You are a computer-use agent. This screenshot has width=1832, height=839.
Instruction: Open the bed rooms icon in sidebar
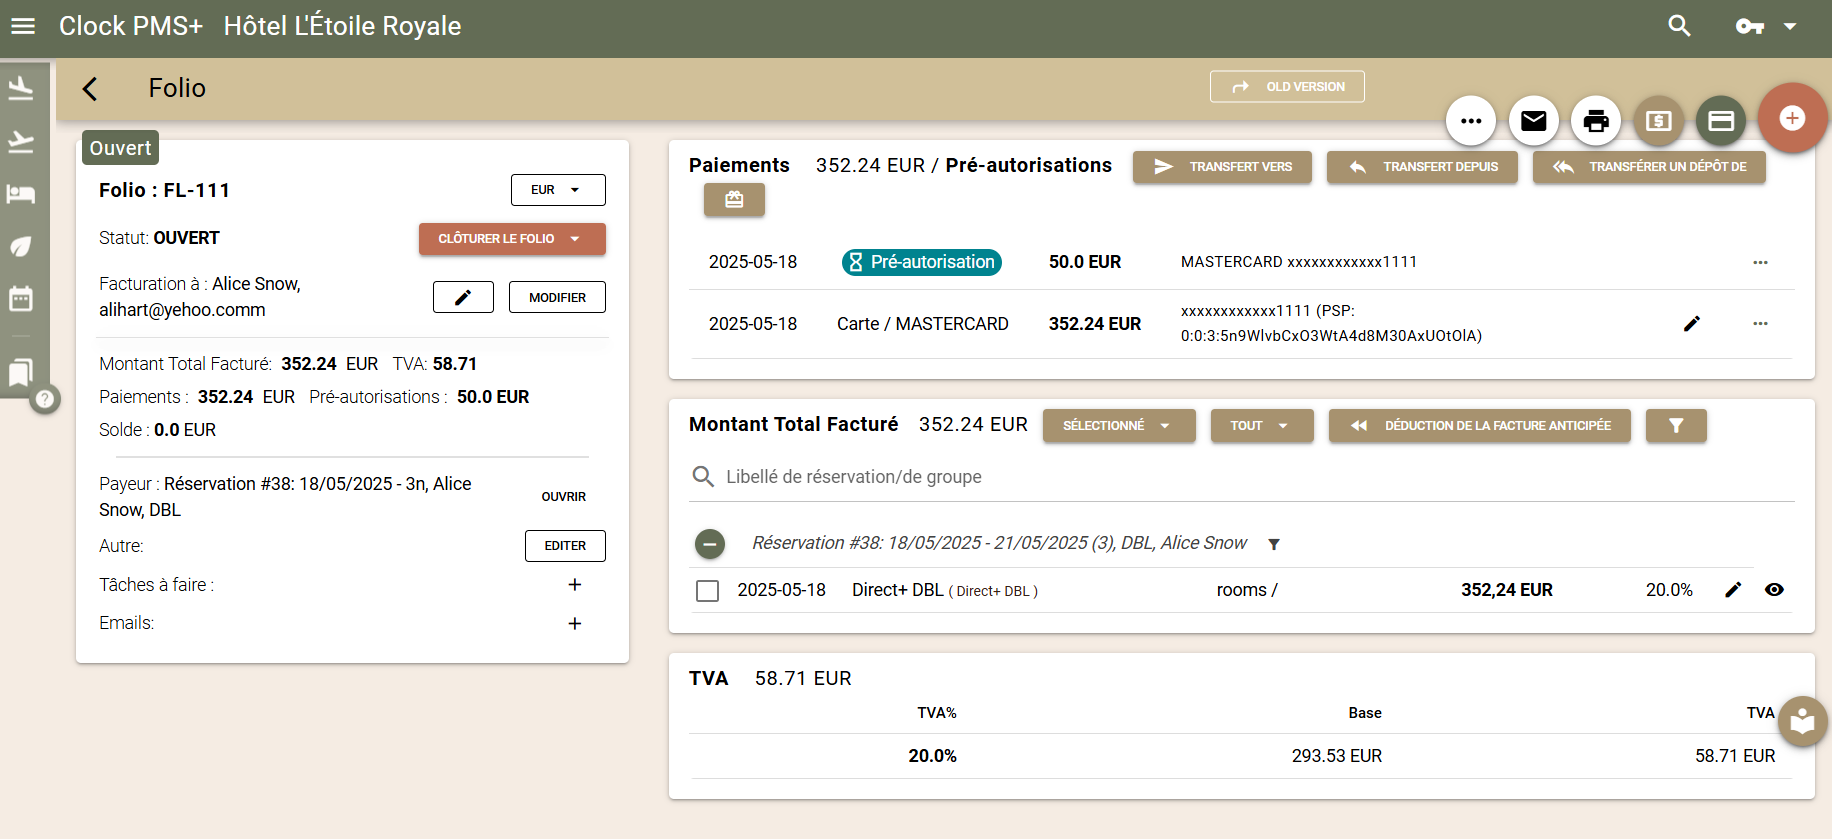[x=21, y=194]
